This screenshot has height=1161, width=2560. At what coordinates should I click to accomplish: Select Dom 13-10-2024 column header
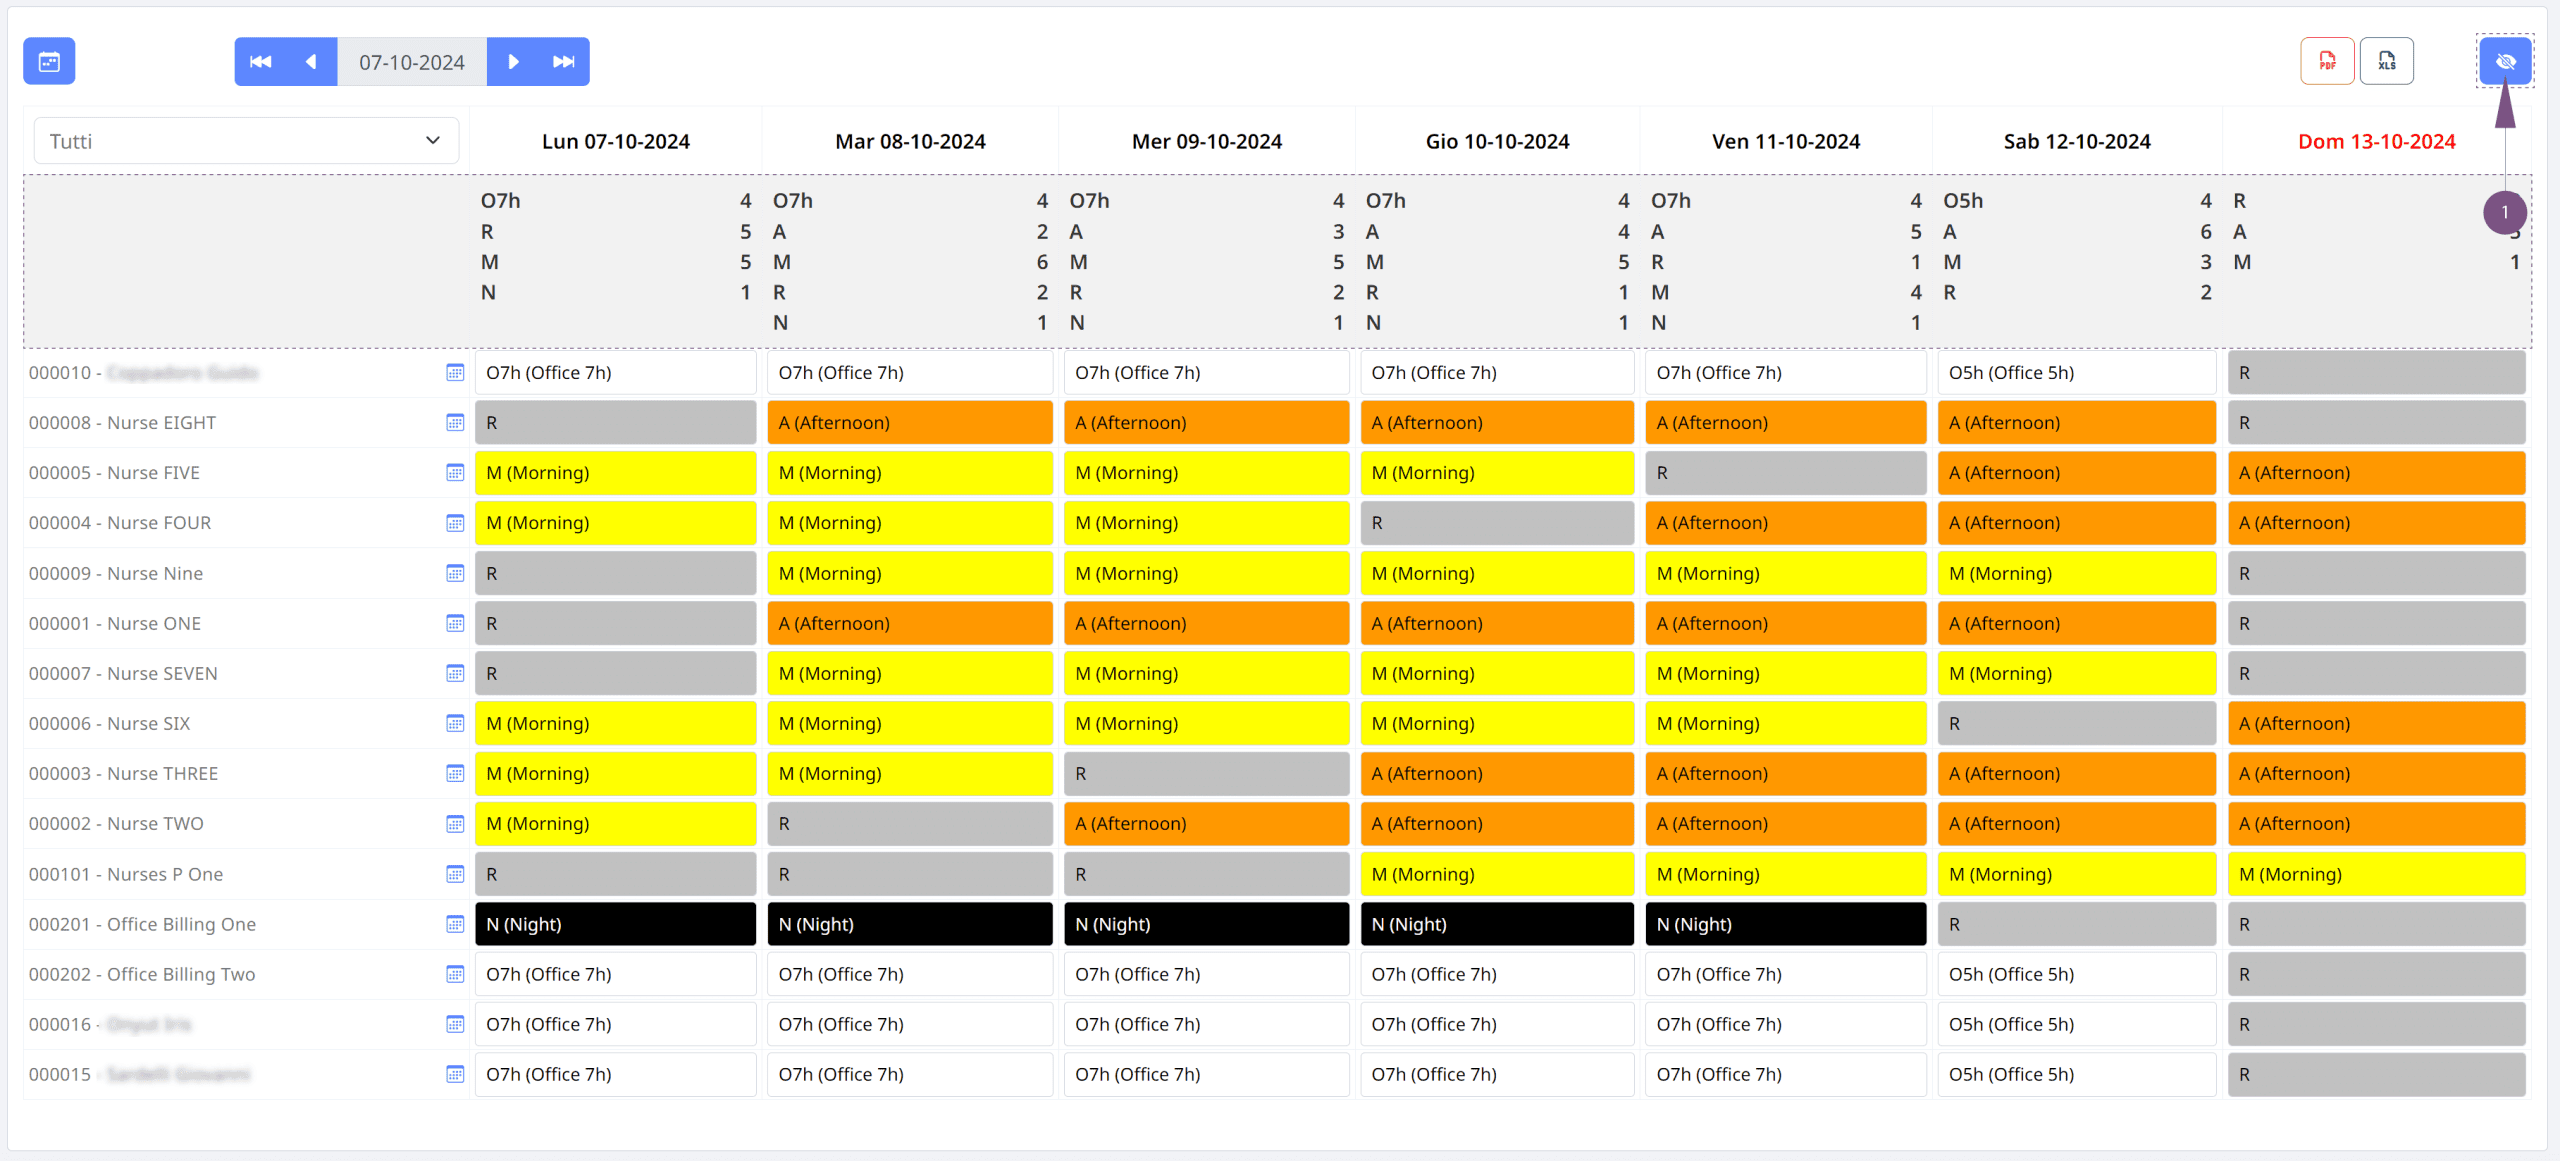2376,142
